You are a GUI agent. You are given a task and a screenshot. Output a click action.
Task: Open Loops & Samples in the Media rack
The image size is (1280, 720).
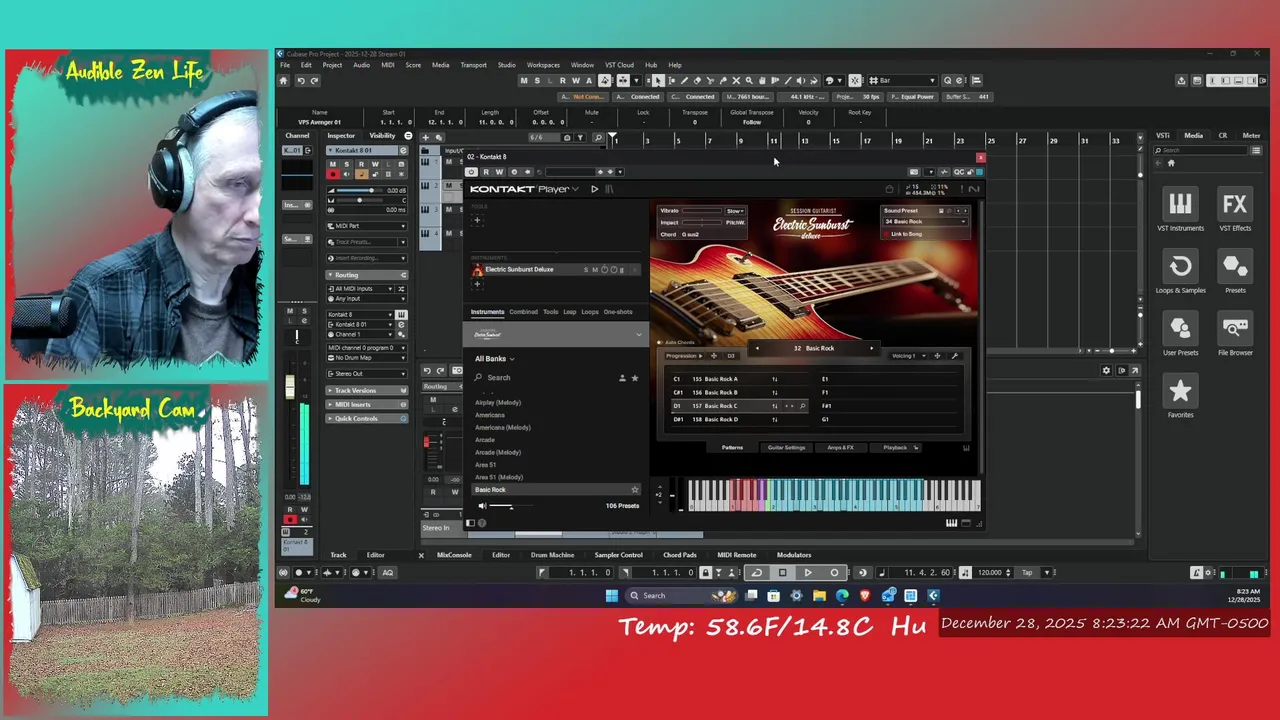coord(1180,272)
